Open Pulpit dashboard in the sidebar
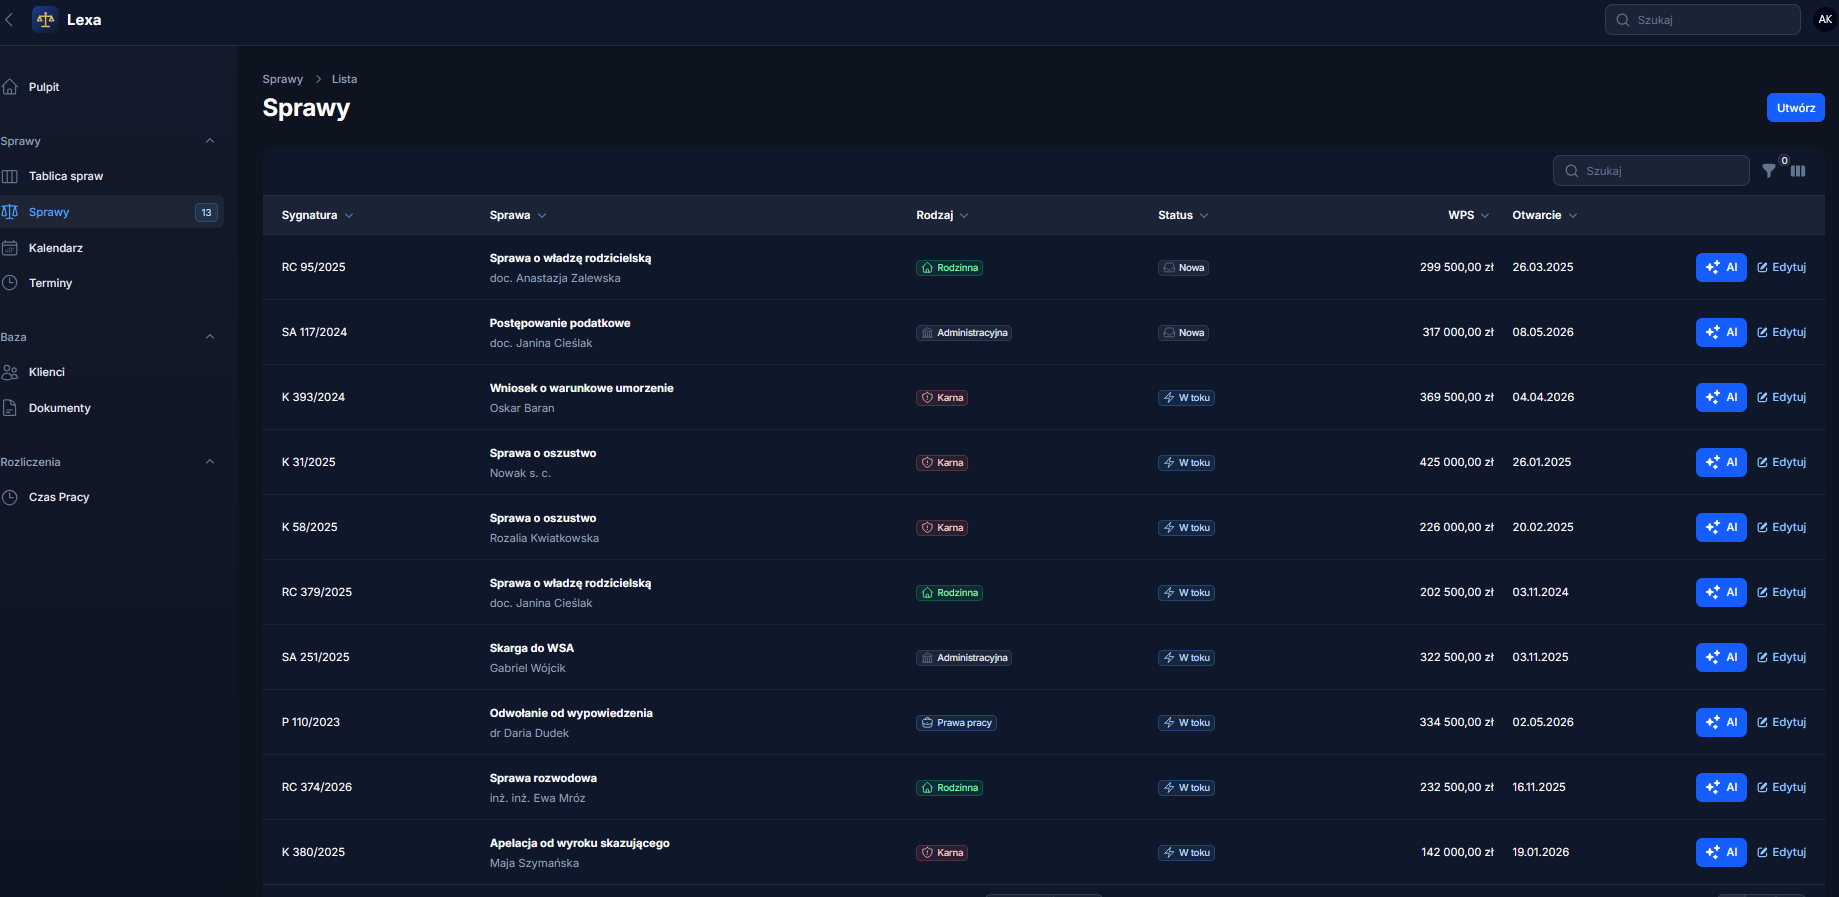 click(112, 87)
